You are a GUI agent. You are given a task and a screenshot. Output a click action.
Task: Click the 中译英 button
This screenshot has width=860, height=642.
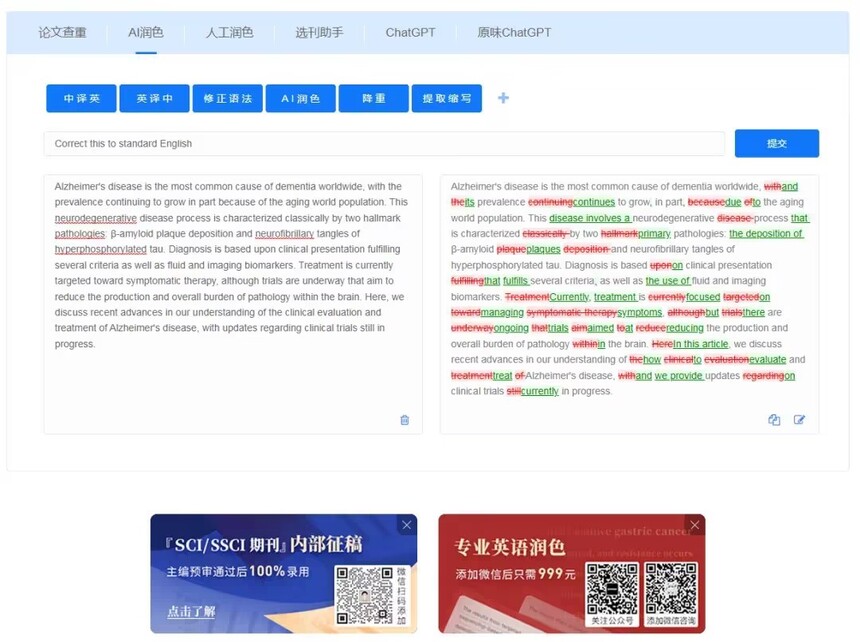tap(81, 98)
